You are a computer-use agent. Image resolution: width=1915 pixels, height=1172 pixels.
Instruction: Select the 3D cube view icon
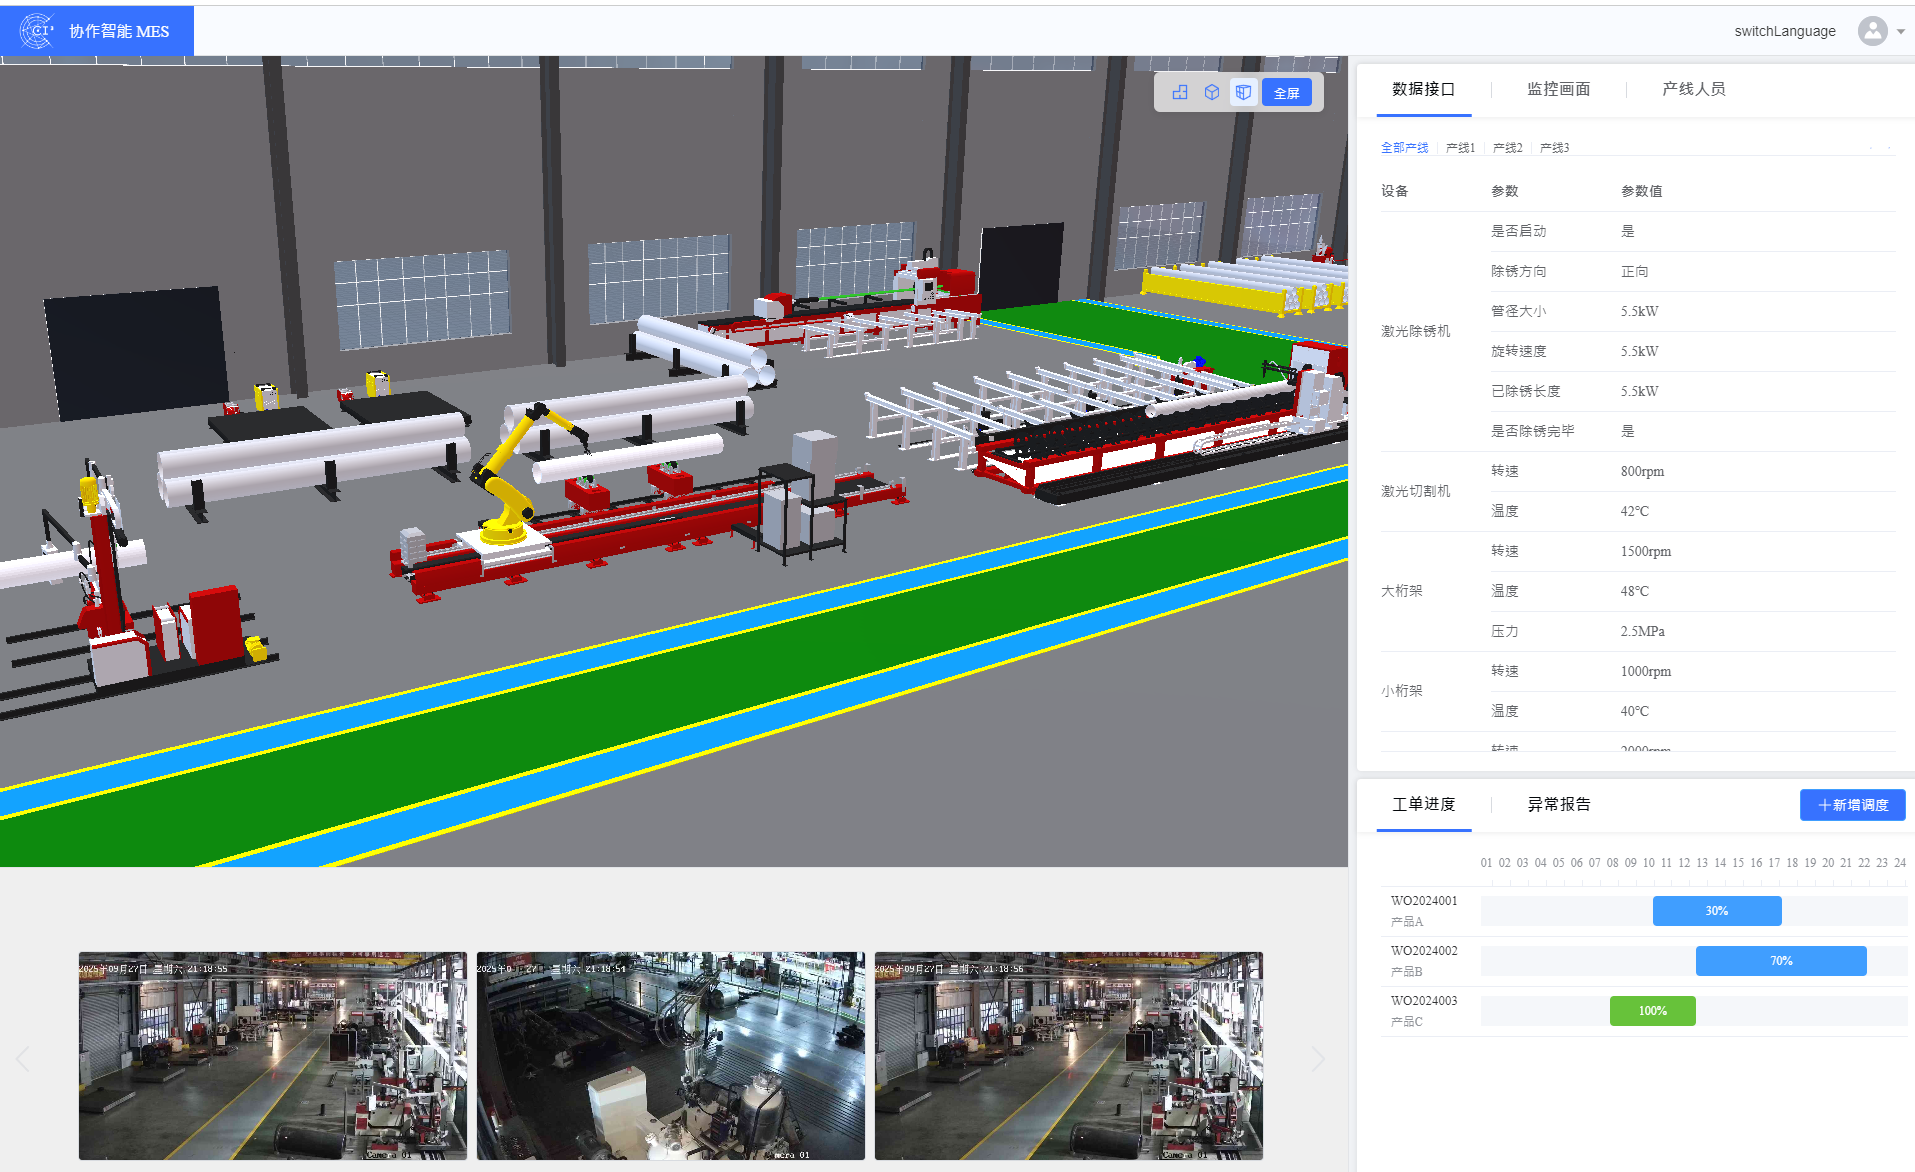click(1212, 92)
